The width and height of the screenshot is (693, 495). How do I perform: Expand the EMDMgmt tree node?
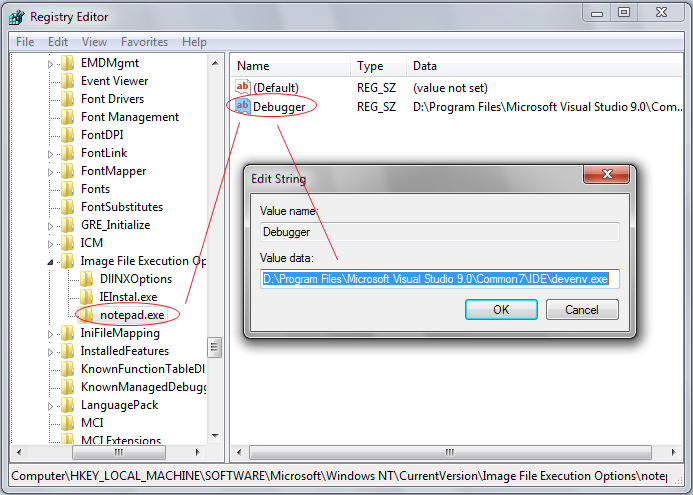(x=50, y=65)
